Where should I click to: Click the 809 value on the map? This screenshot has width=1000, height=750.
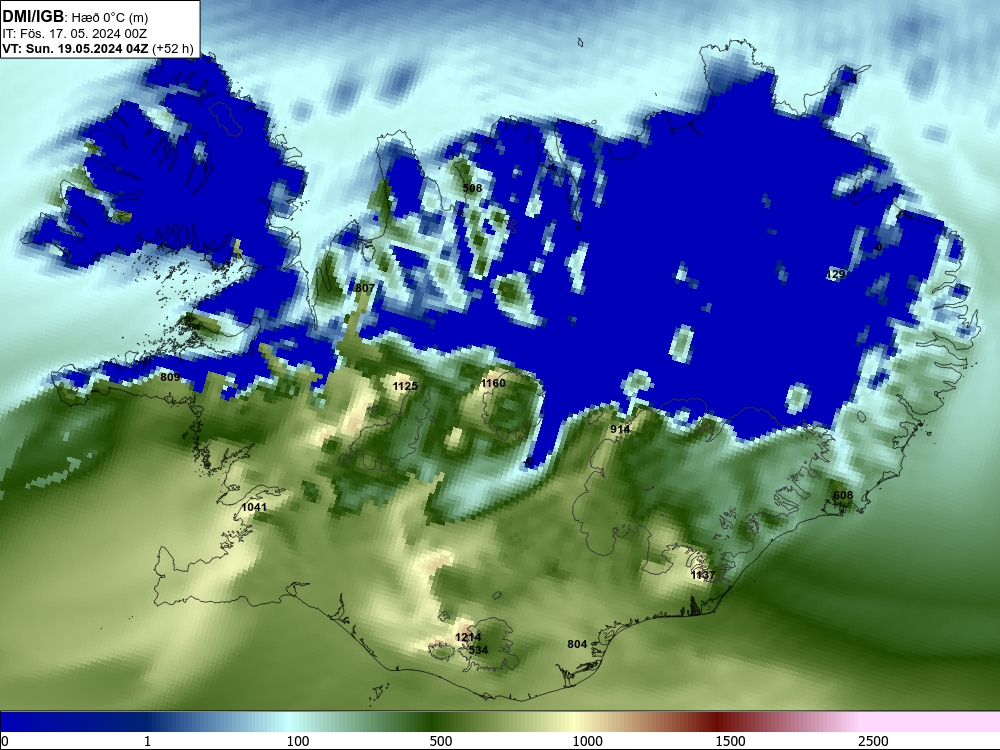[170, 377]
